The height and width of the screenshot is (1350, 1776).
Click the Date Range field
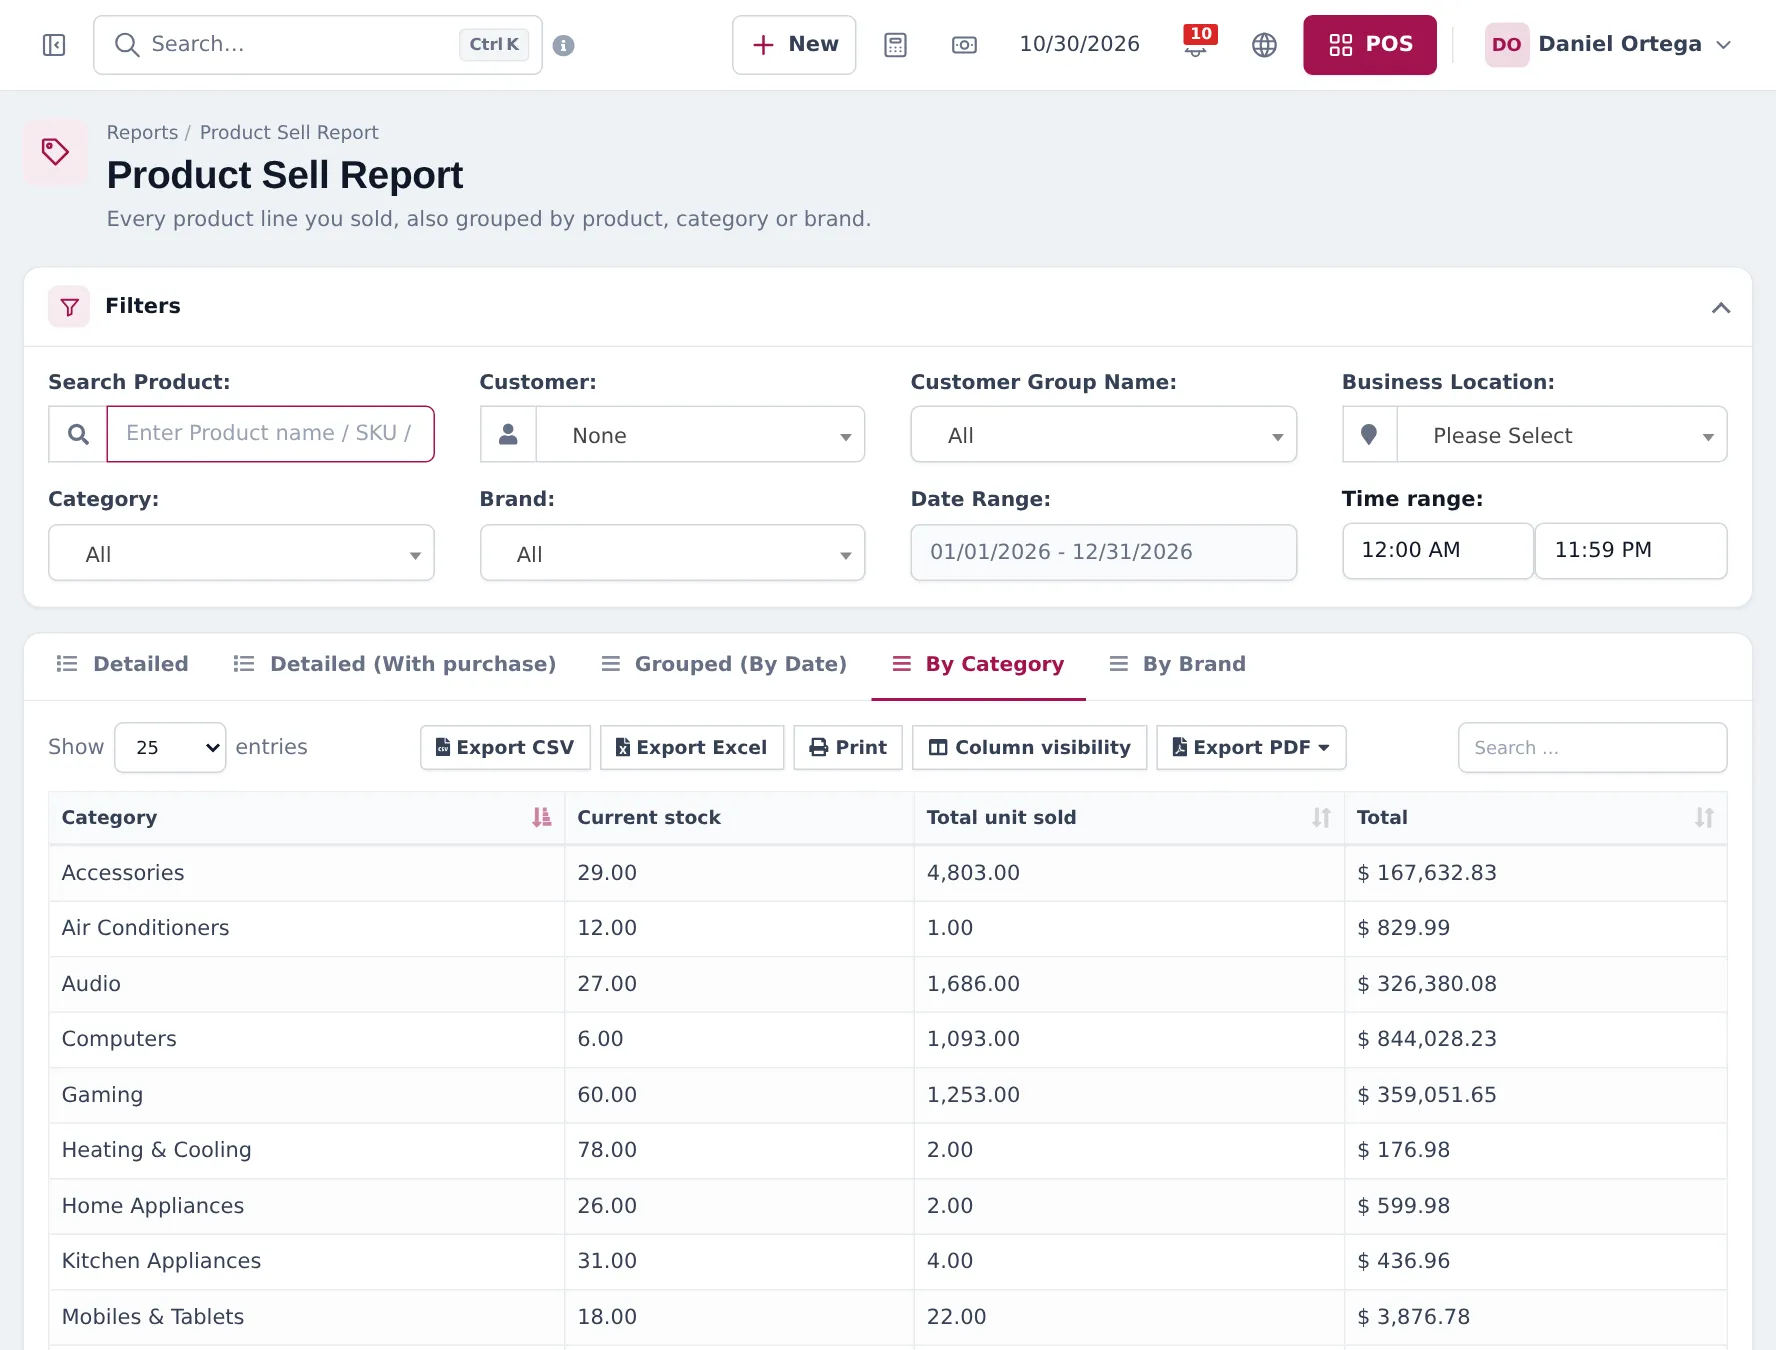(x=1103, y=552)
